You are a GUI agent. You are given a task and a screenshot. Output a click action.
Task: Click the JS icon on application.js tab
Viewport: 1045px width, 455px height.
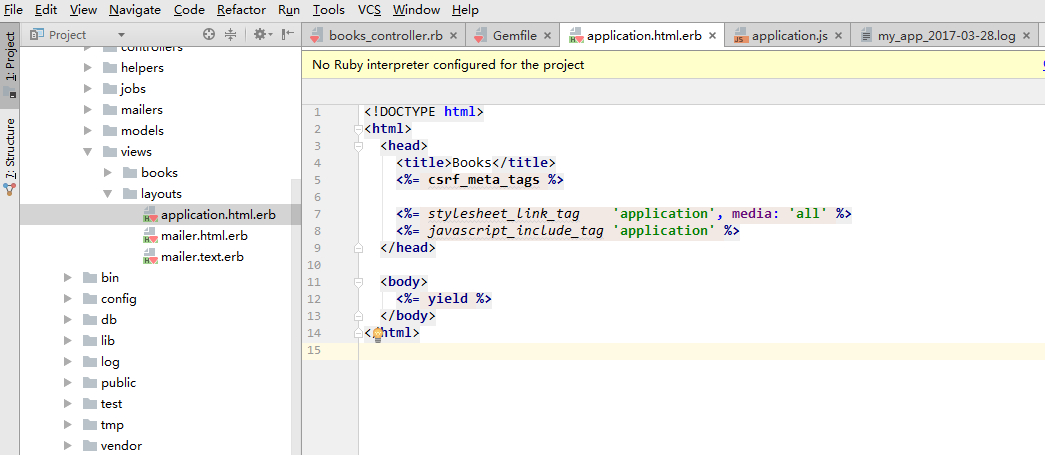[740, 36]
